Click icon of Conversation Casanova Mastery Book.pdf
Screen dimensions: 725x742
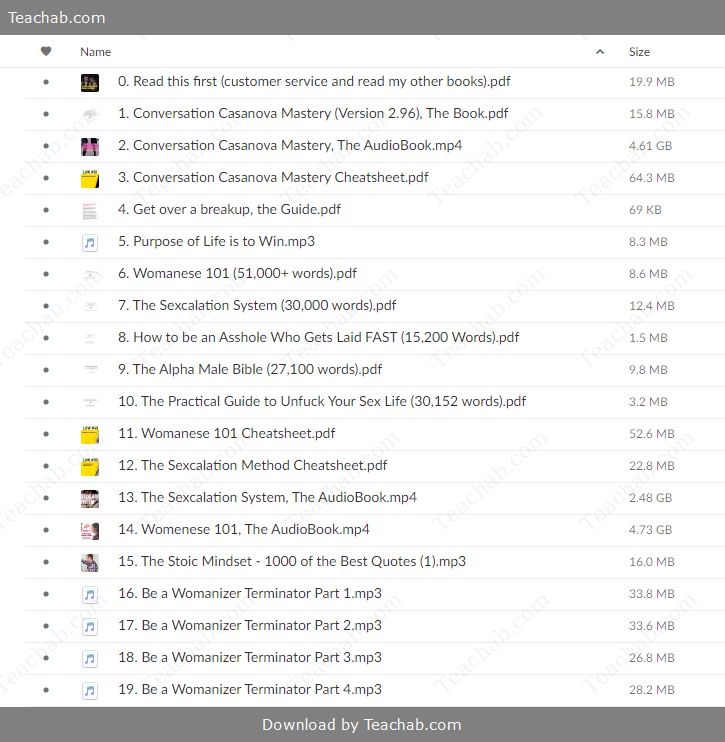(x=90, y=114)
